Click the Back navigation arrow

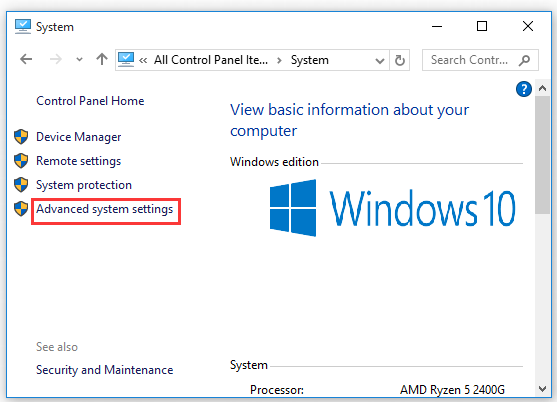tap(26, 59)
